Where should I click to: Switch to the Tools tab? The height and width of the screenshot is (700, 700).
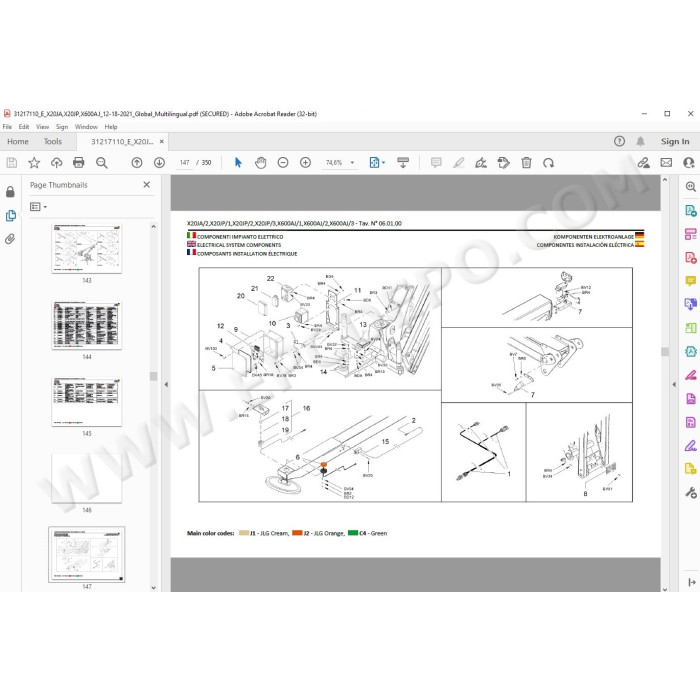point(53,142)
